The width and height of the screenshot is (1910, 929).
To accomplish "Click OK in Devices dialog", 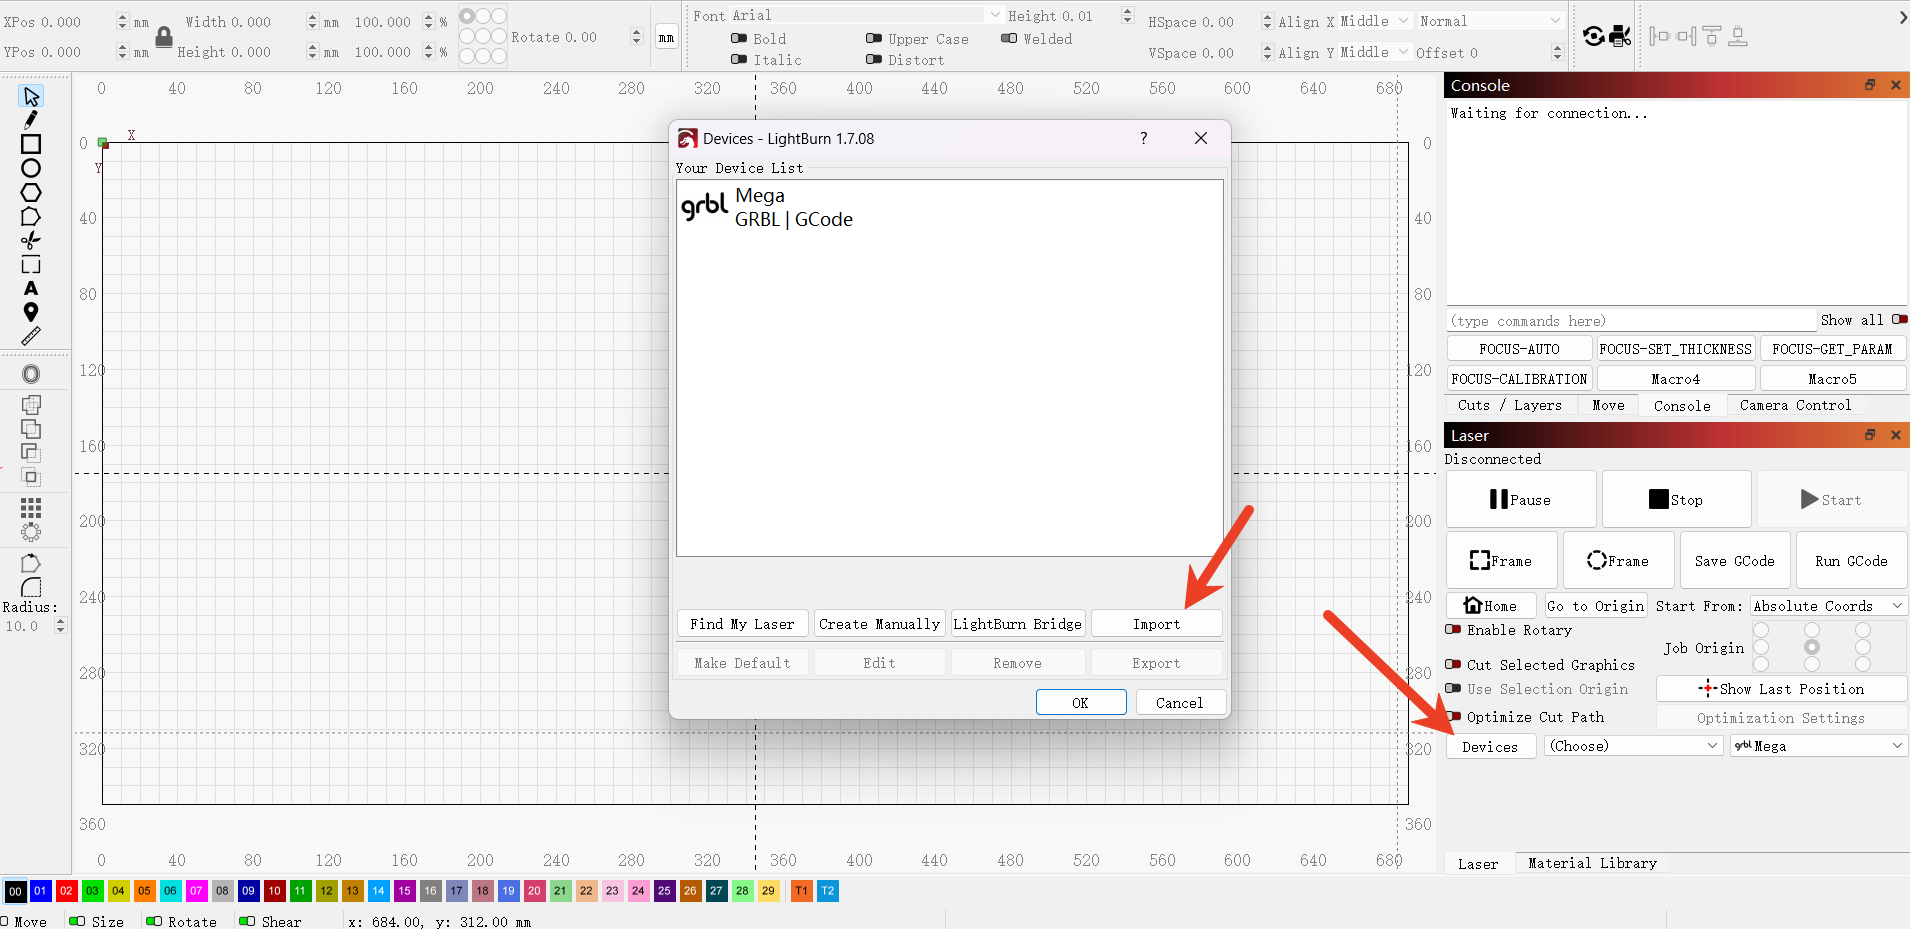I will [x=1081, y=702].
